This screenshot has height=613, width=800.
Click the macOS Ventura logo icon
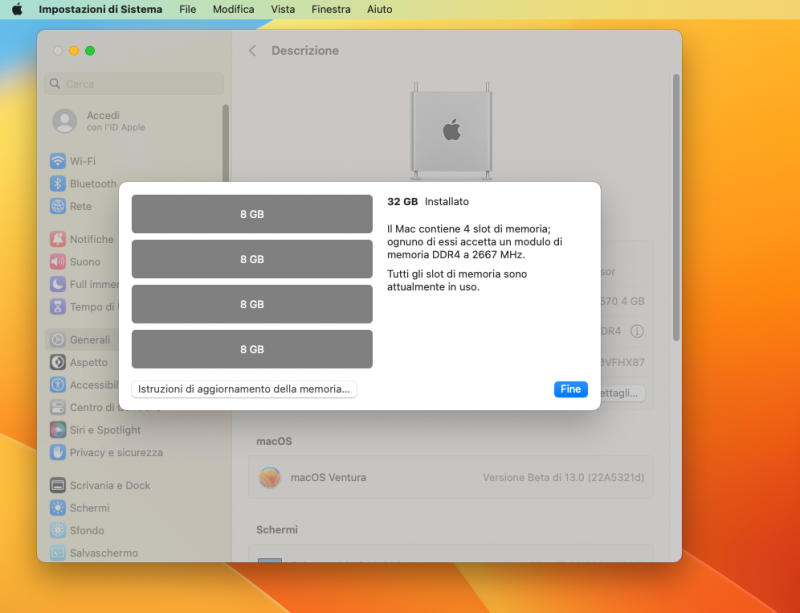click(x=269, y=477)
